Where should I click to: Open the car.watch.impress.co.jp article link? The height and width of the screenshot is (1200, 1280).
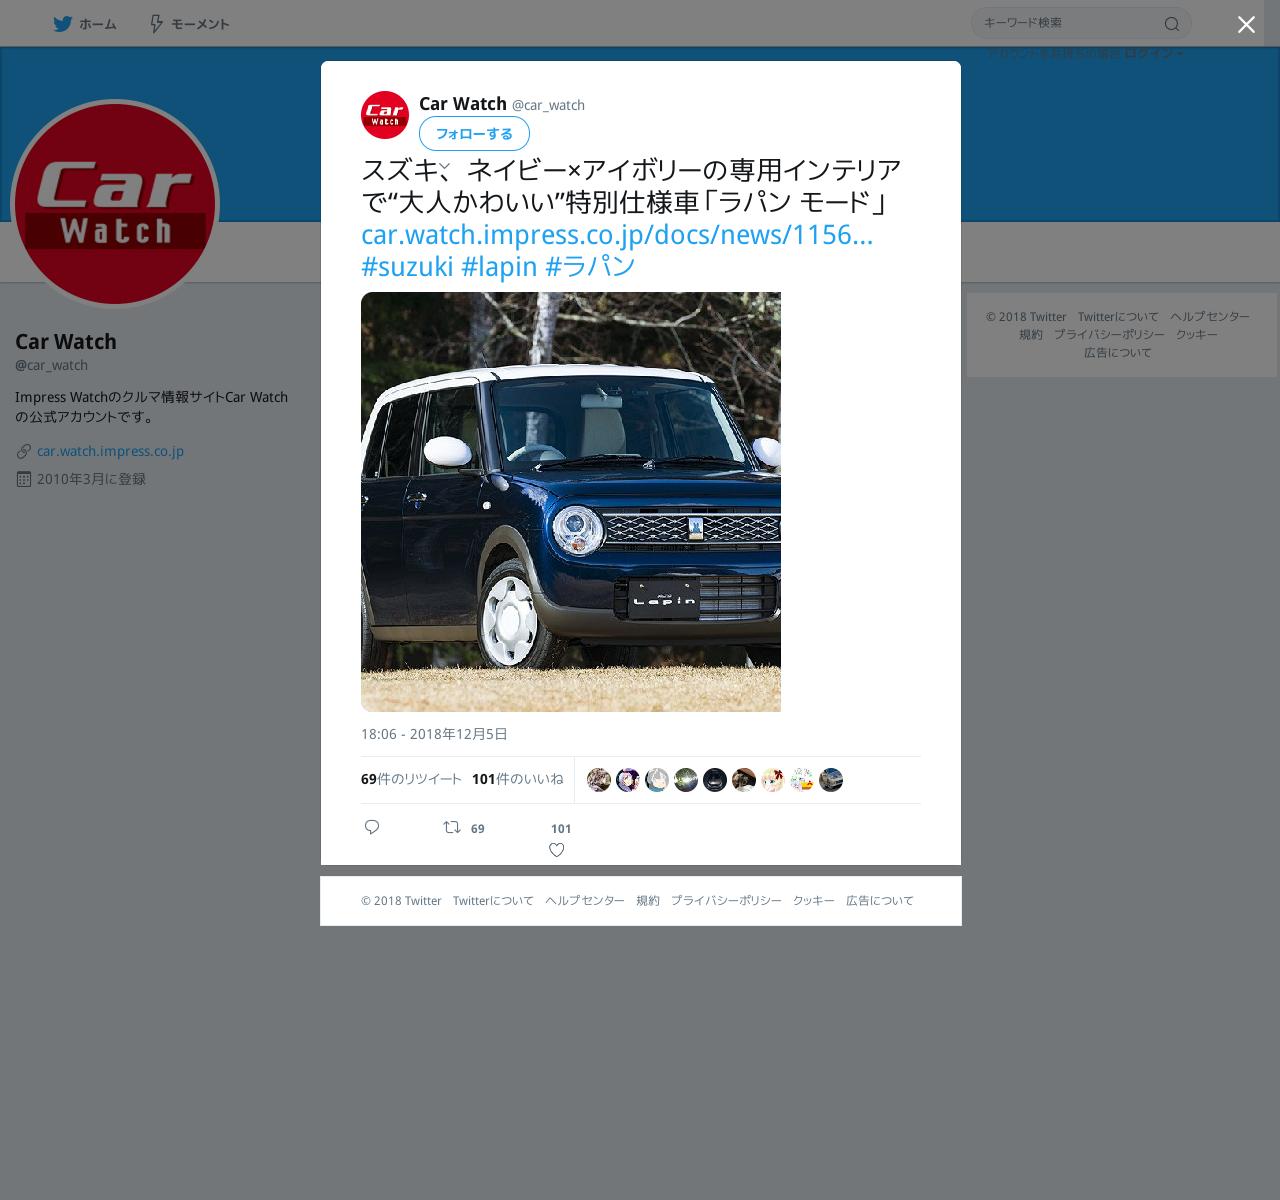point(617,234)
